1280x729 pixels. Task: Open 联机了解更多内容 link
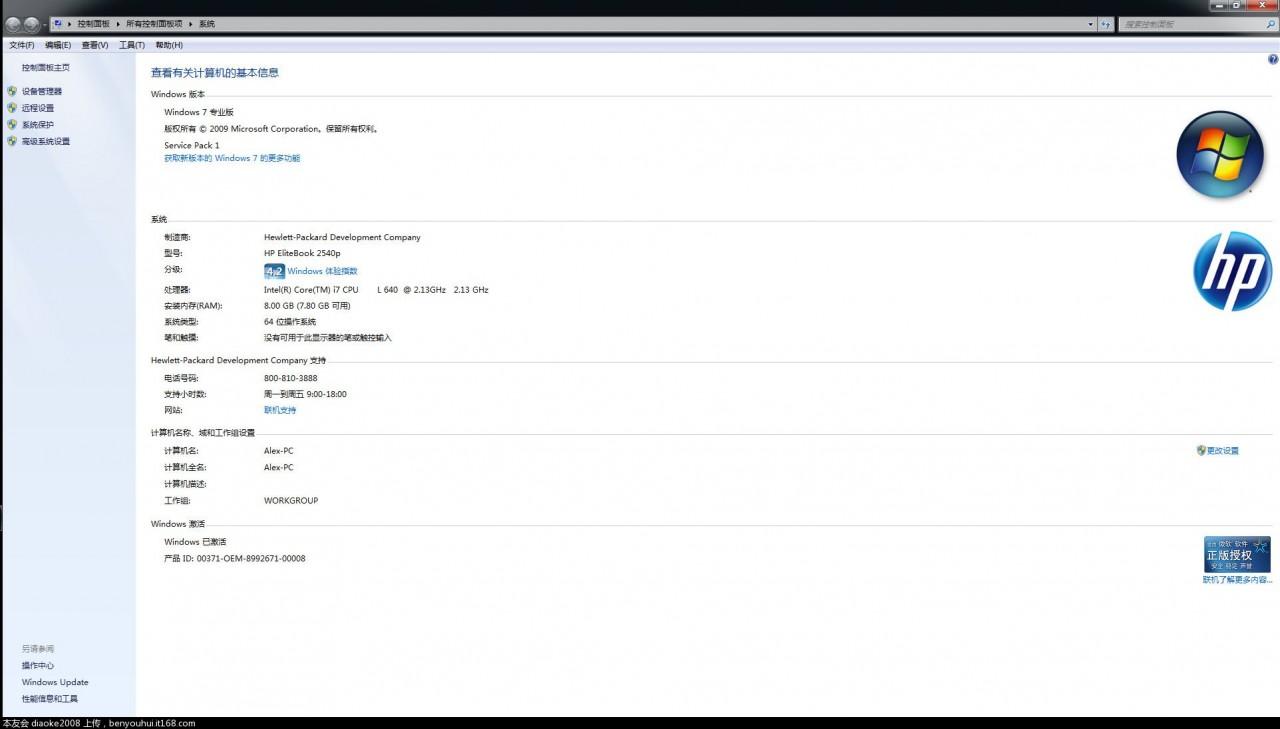click(1237, 580)
